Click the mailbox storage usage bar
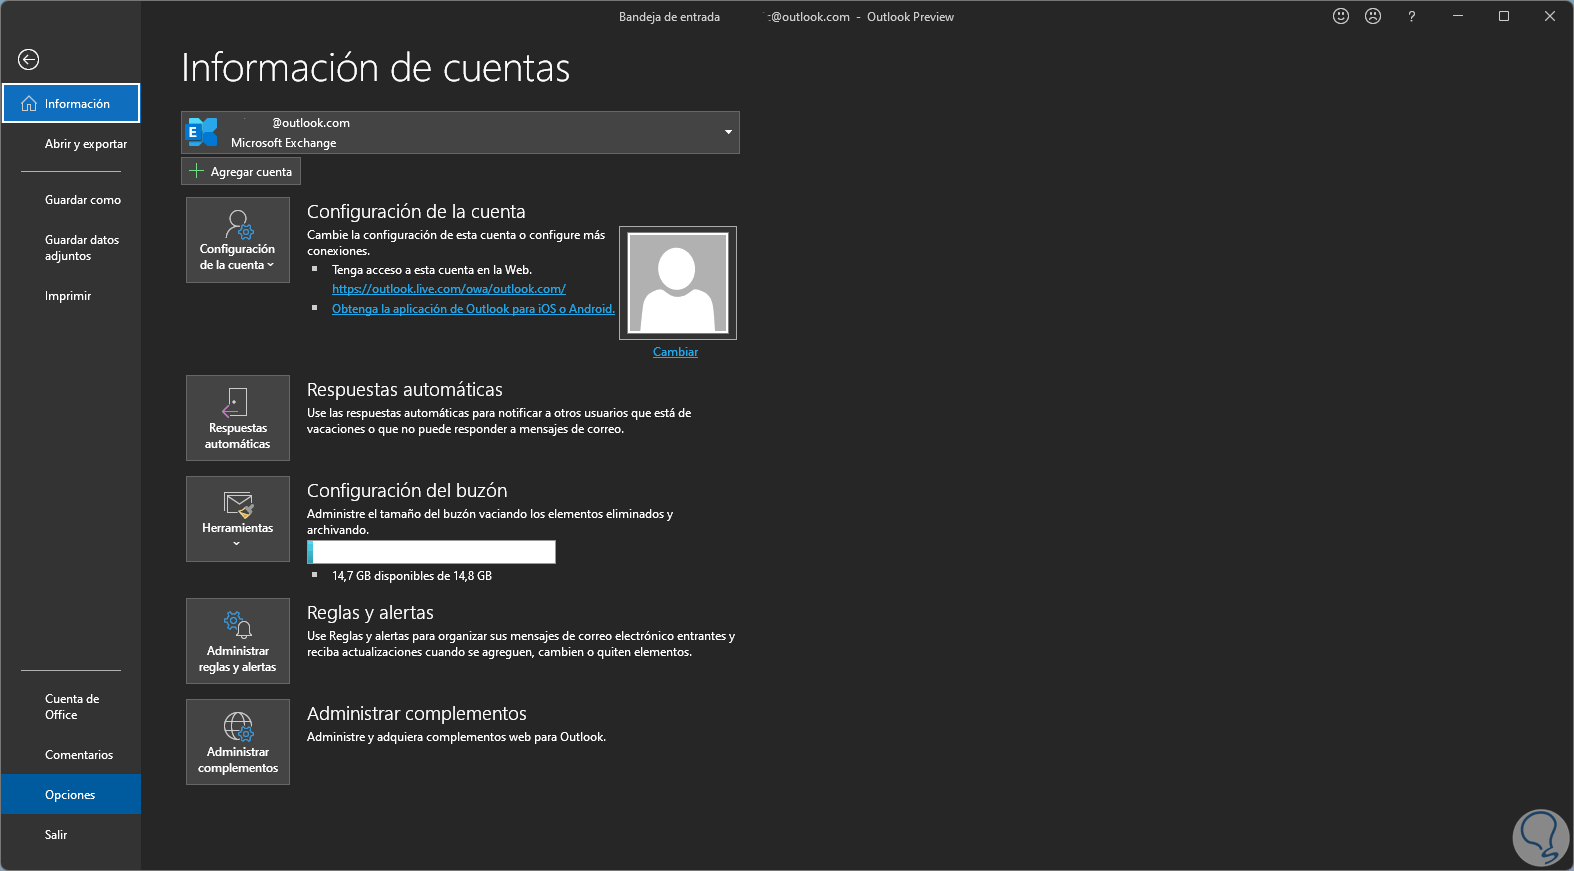Screen dimensions: 1574x871 (431, 552)
